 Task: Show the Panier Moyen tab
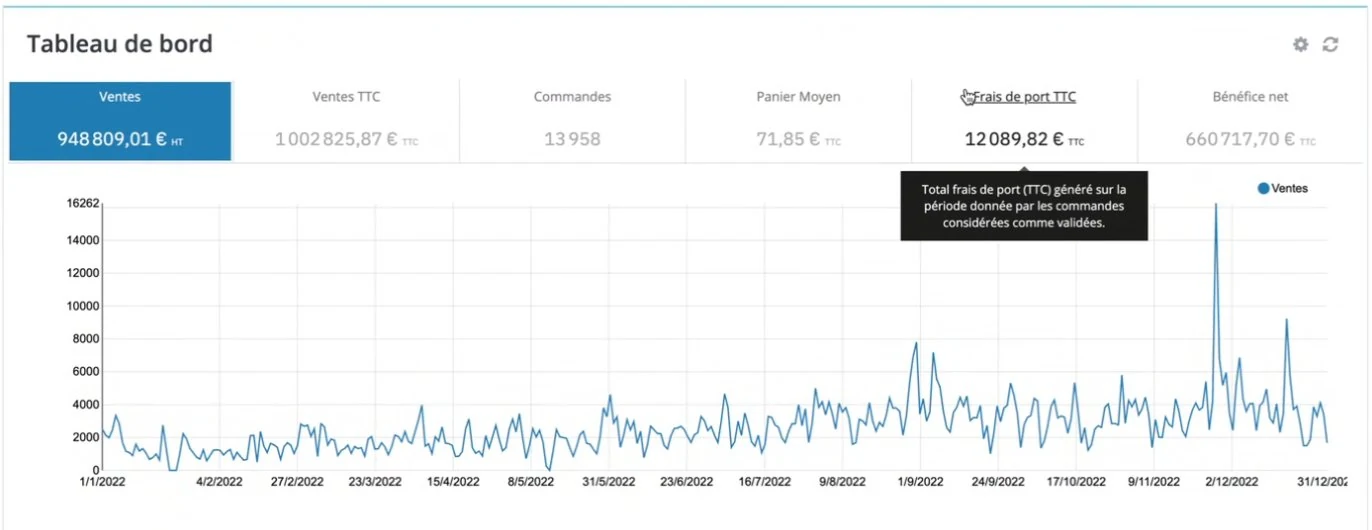coord(798,121)
